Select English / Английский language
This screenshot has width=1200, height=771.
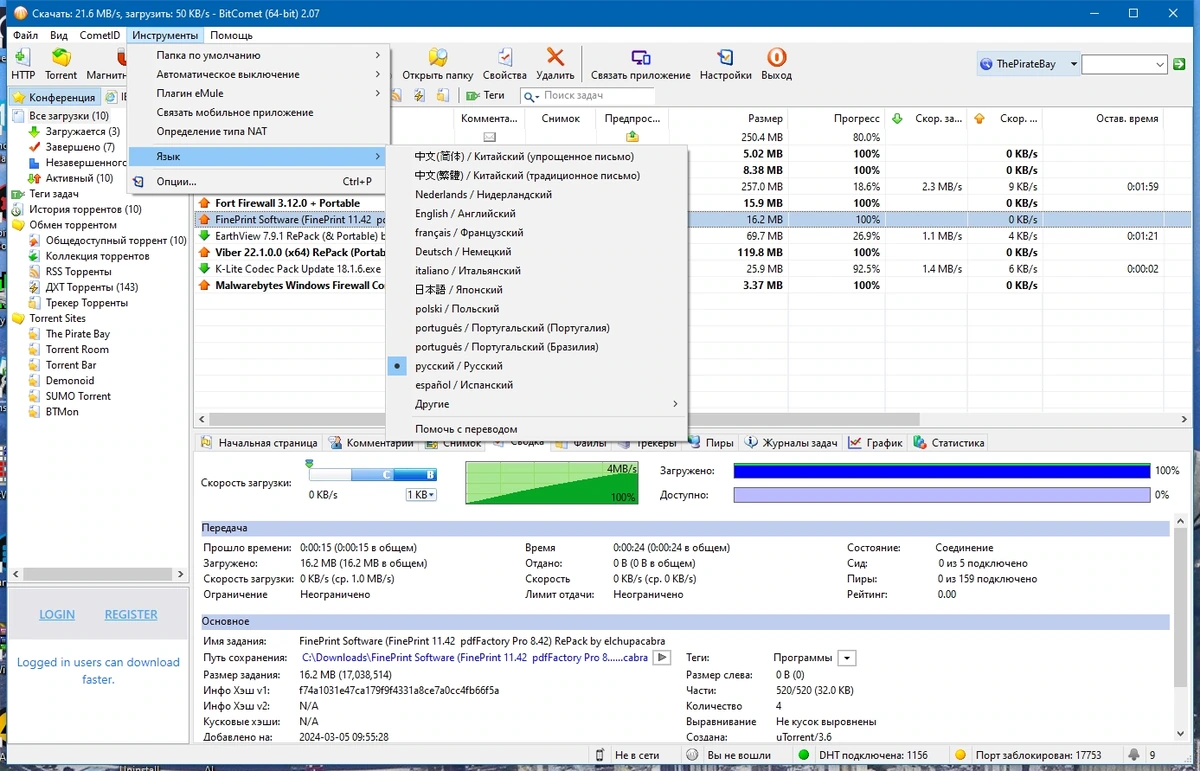pyautogui.click(x=536, y=213)
